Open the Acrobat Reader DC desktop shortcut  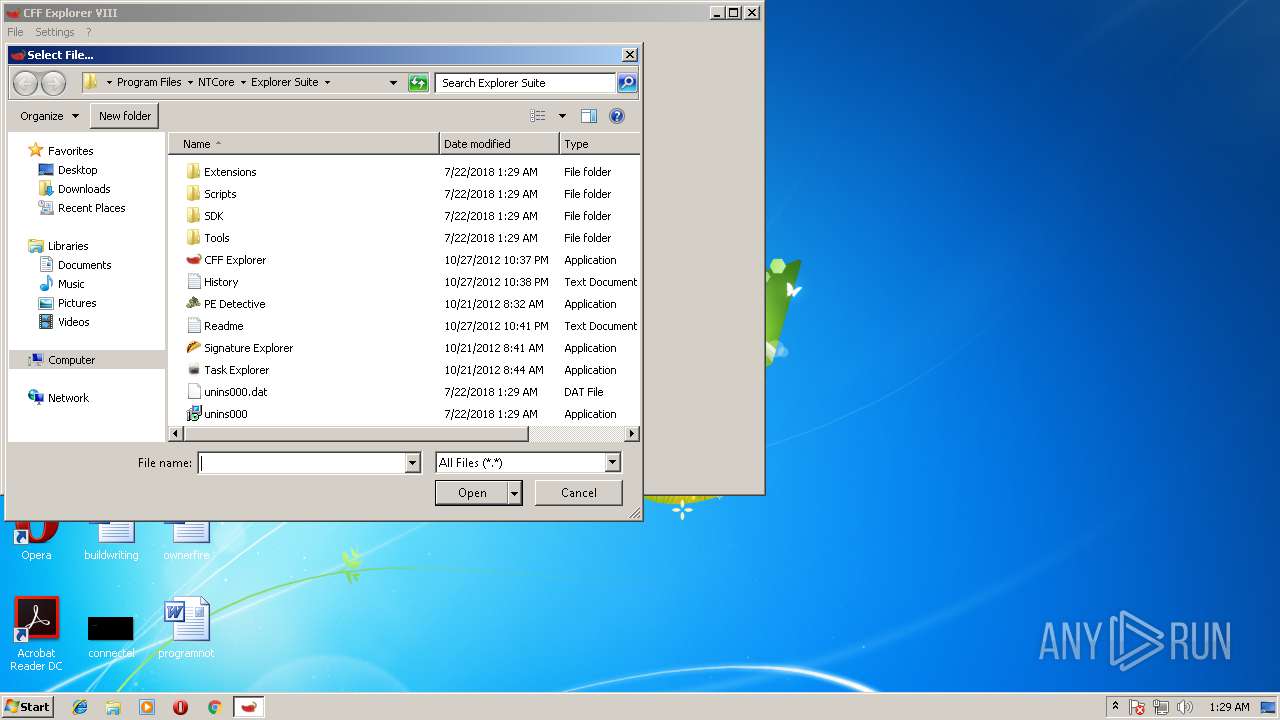click(x=37, y=634)
